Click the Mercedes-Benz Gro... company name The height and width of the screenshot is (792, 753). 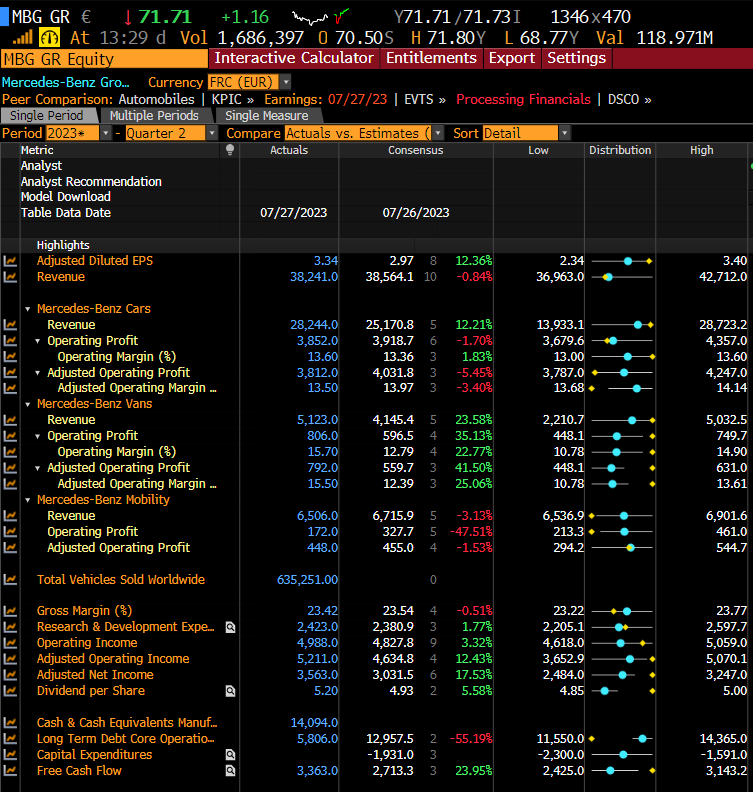pos(66,82)
